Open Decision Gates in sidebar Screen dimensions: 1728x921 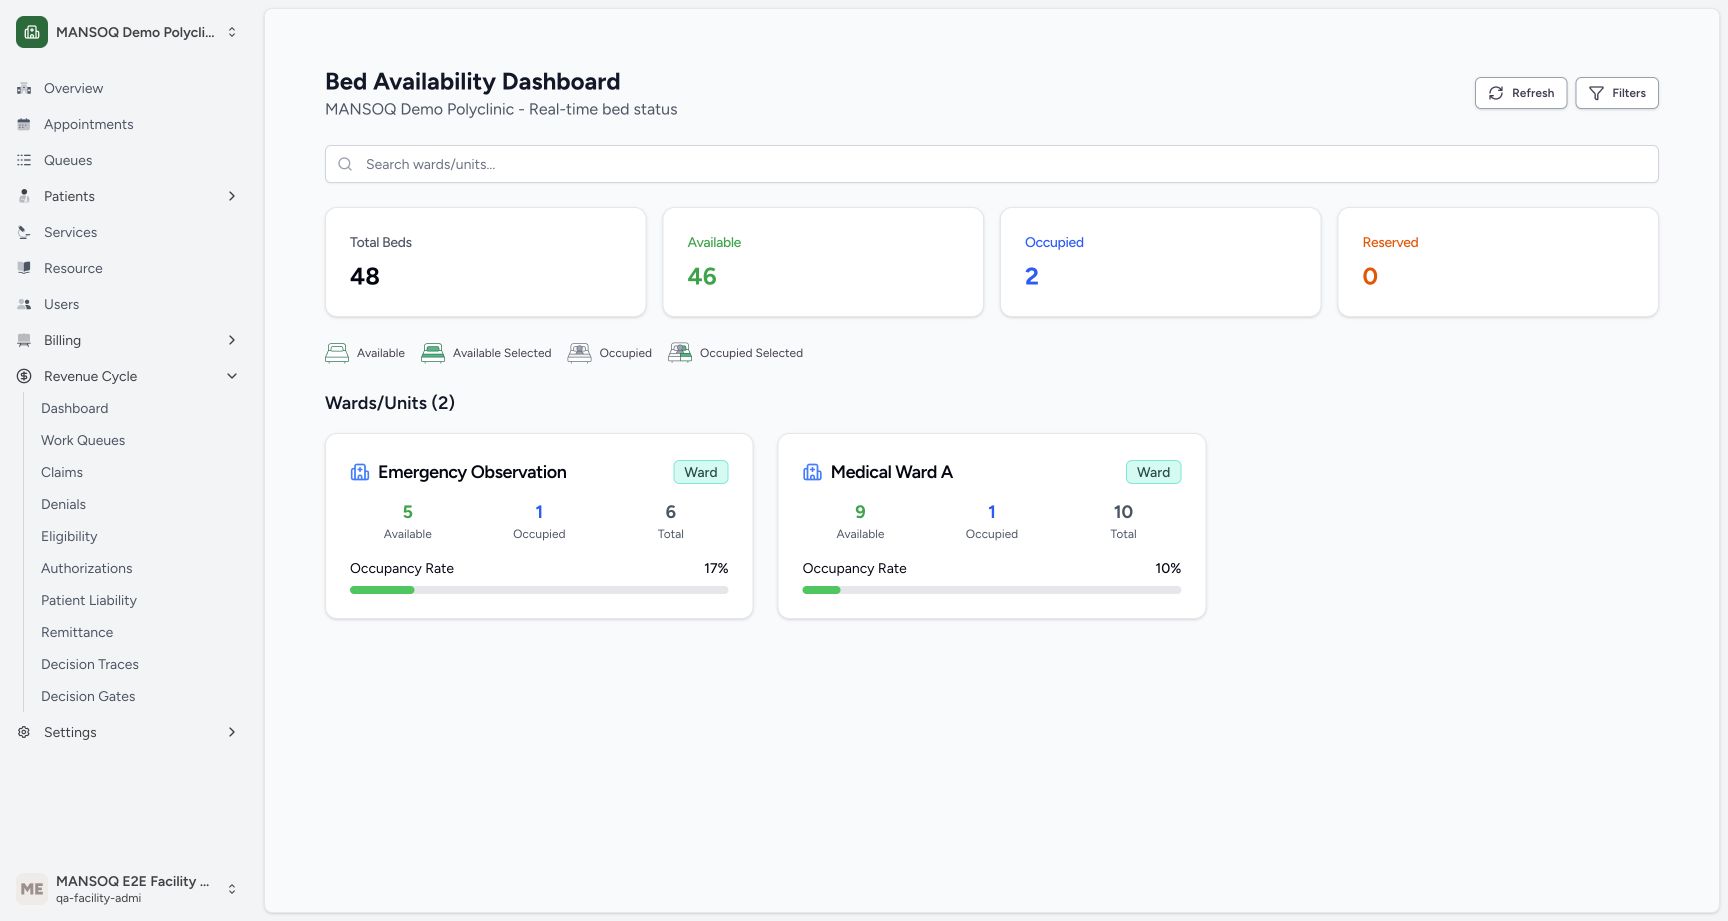point(88,696)
